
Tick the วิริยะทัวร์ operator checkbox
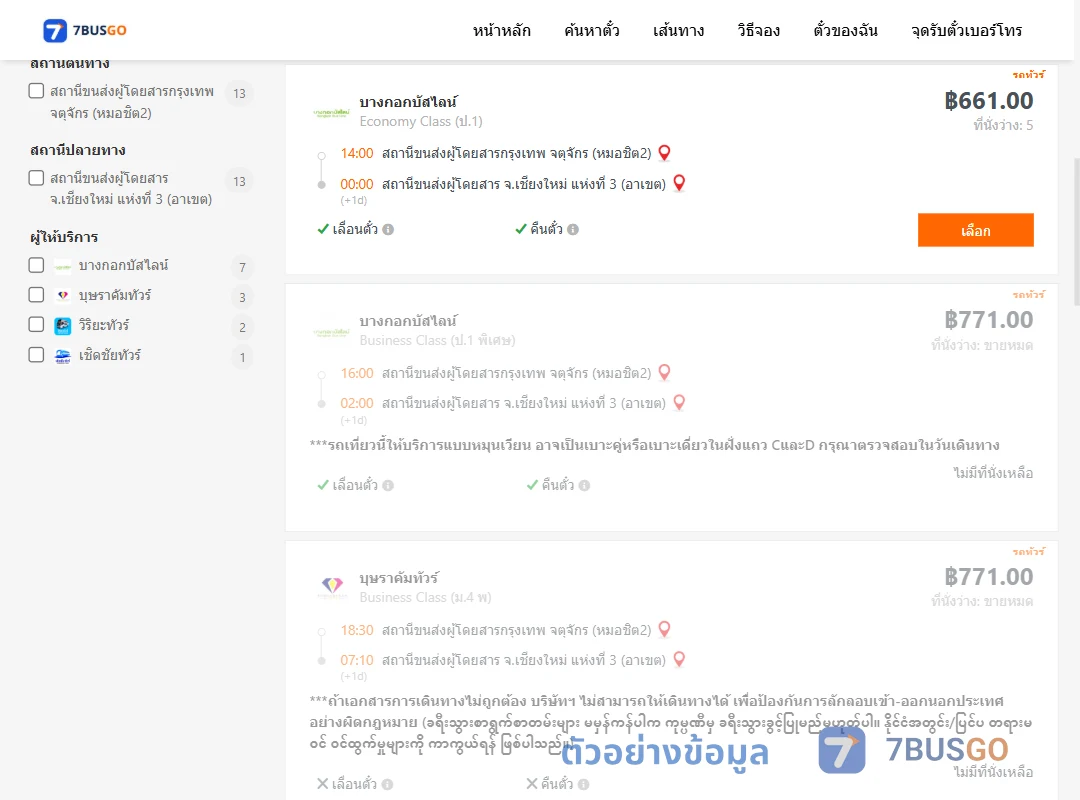pyautogui.click(x=37, y=325)
